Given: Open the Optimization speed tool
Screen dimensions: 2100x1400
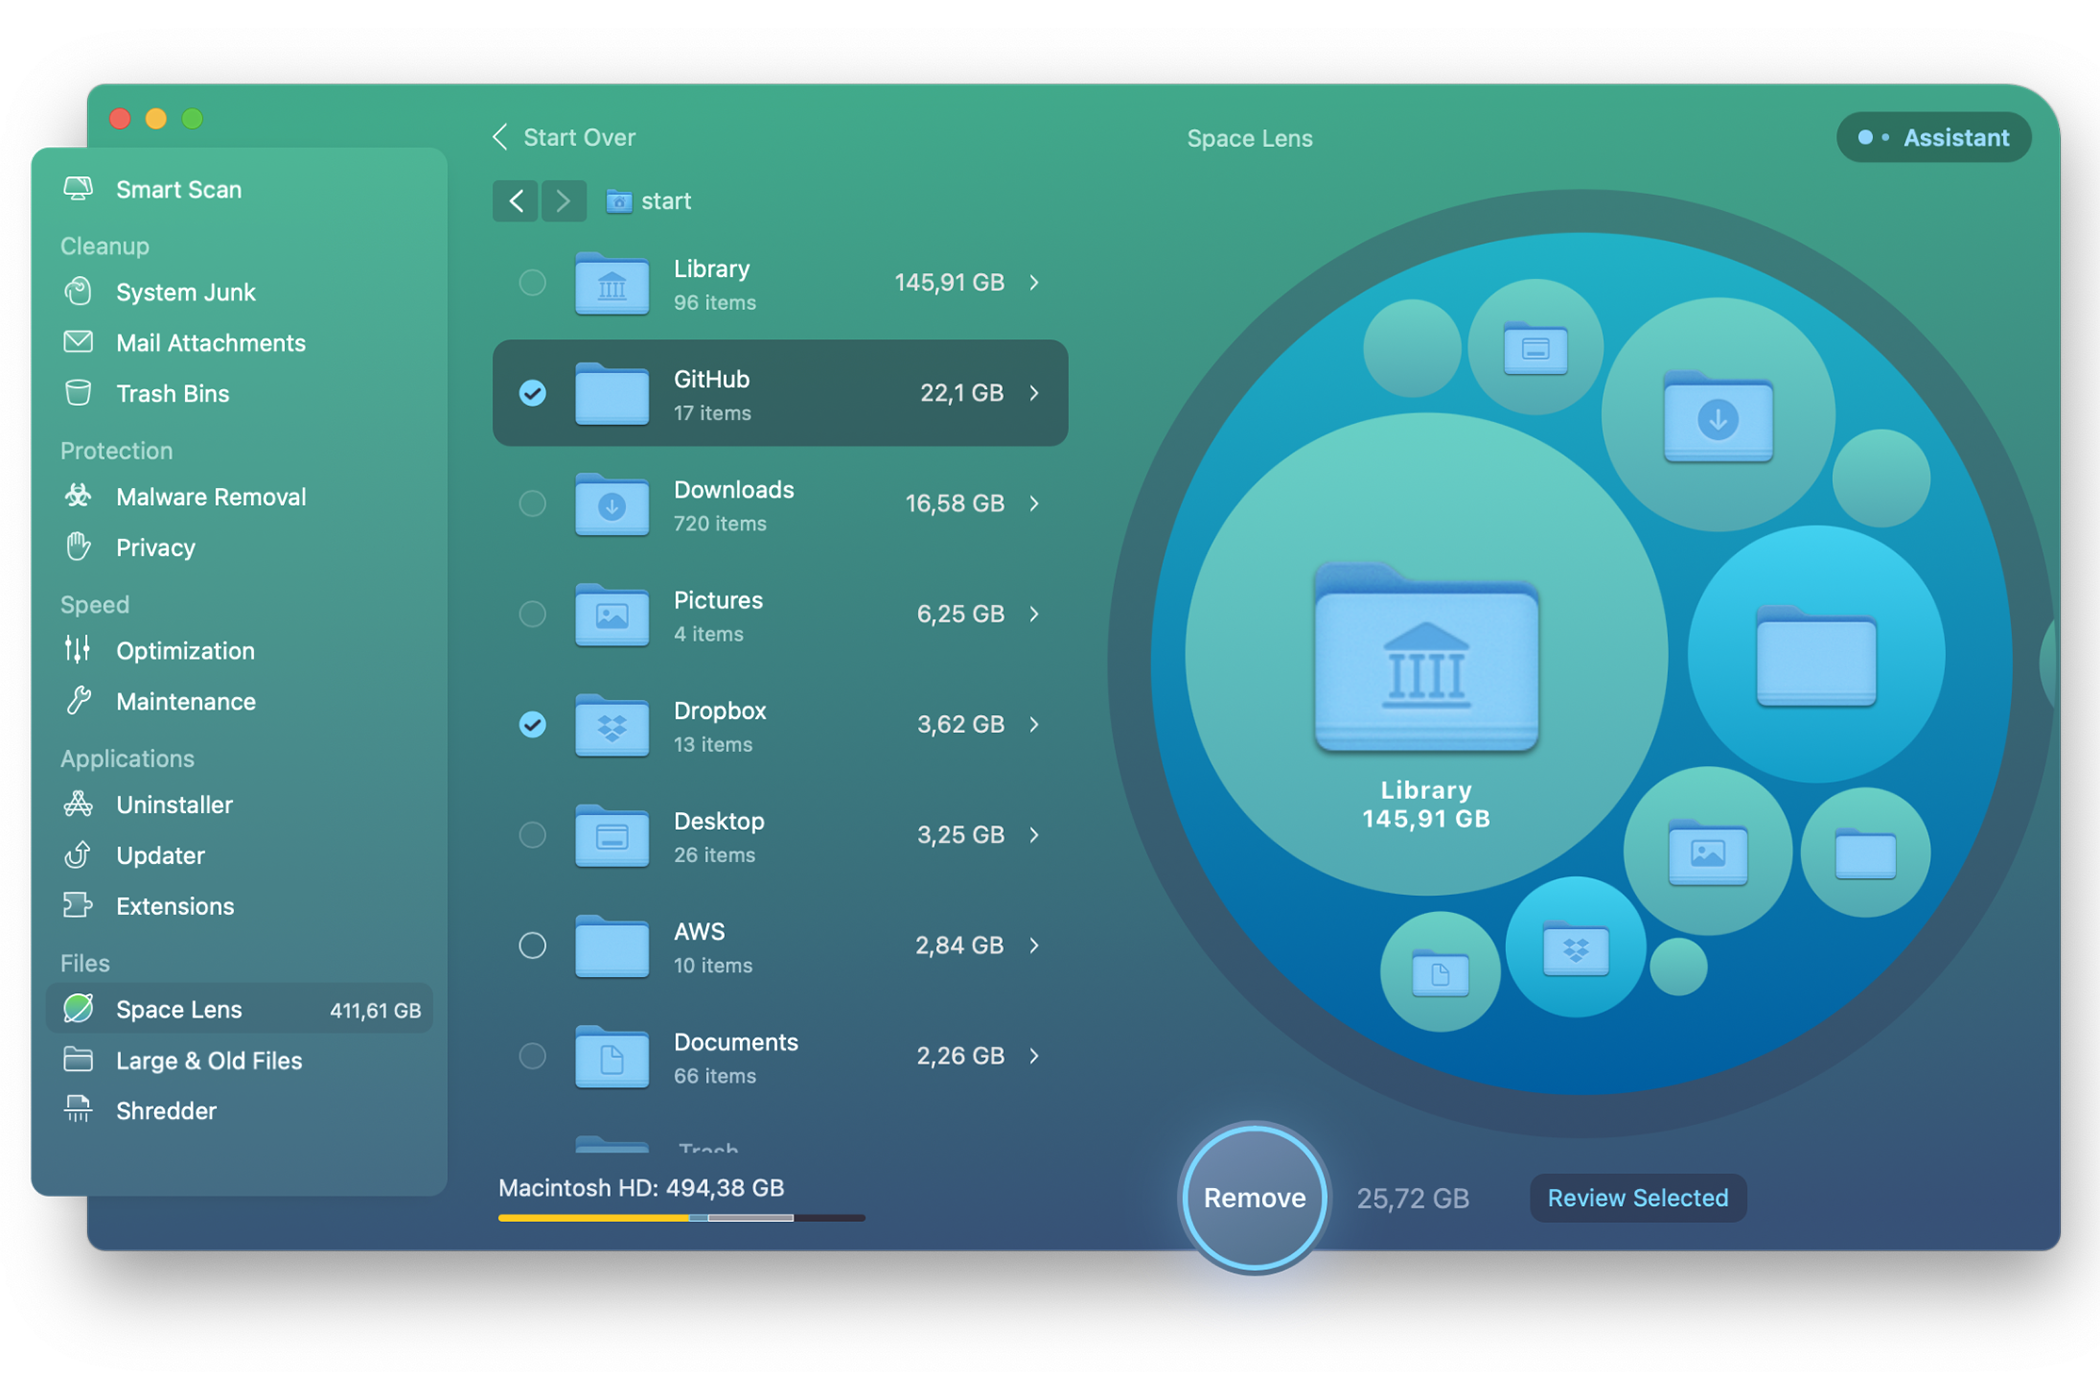Looking at the screenshot, I should point(184,650).
